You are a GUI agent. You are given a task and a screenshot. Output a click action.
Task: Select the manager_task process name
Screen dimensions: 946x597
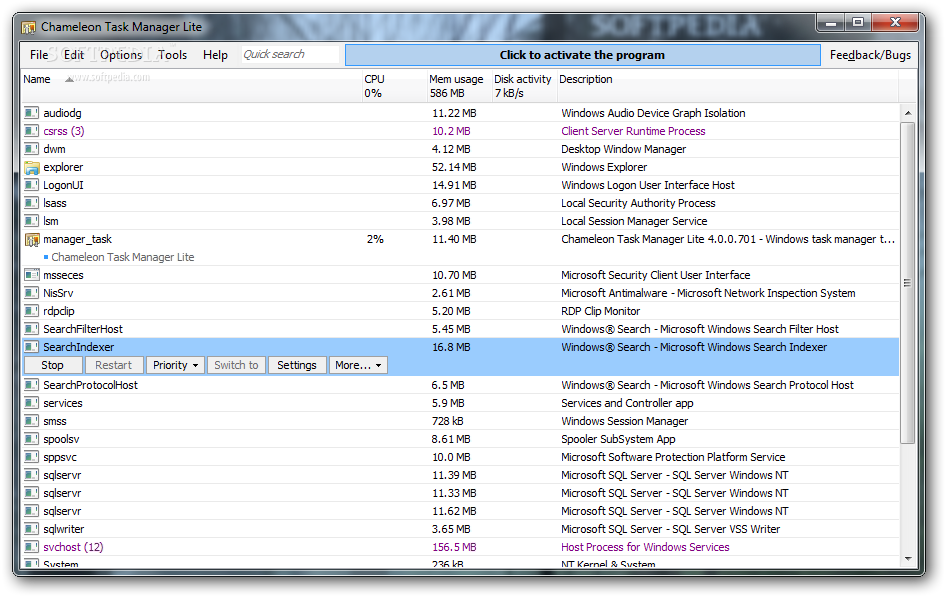(77, 239)
